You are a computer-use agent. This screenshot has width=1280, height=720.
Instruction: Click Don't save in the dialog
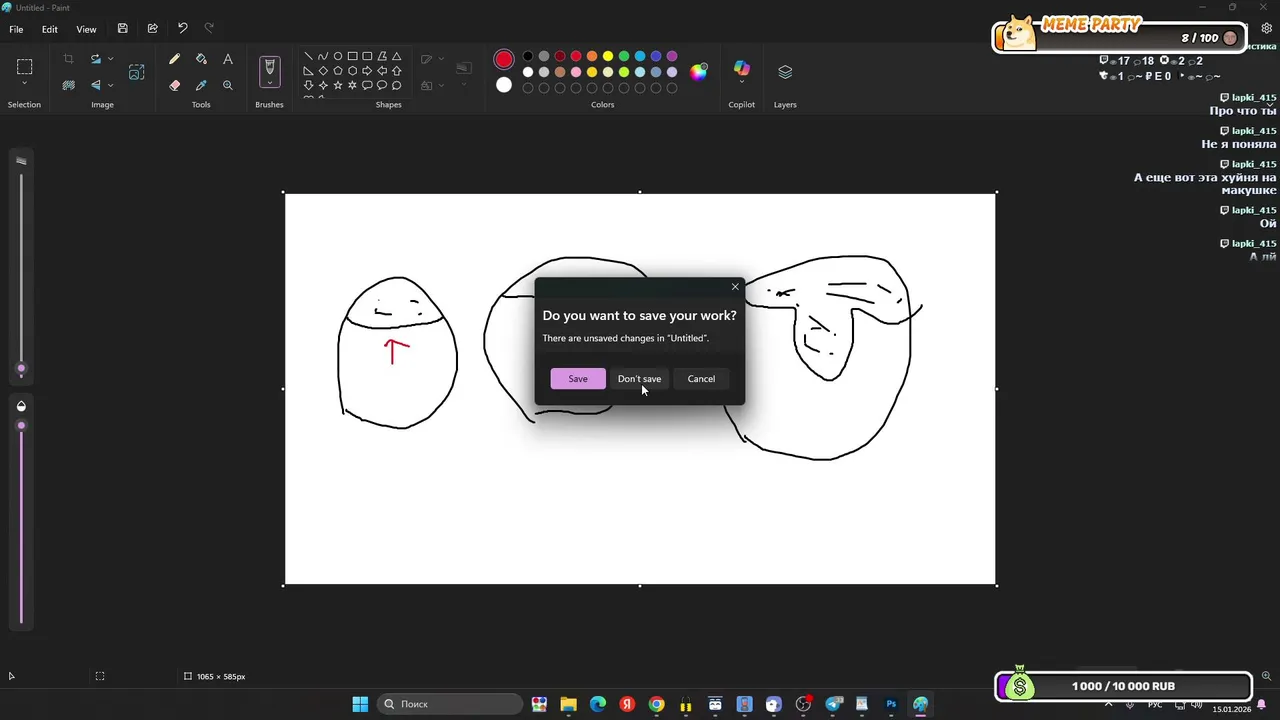pos(639,379)
